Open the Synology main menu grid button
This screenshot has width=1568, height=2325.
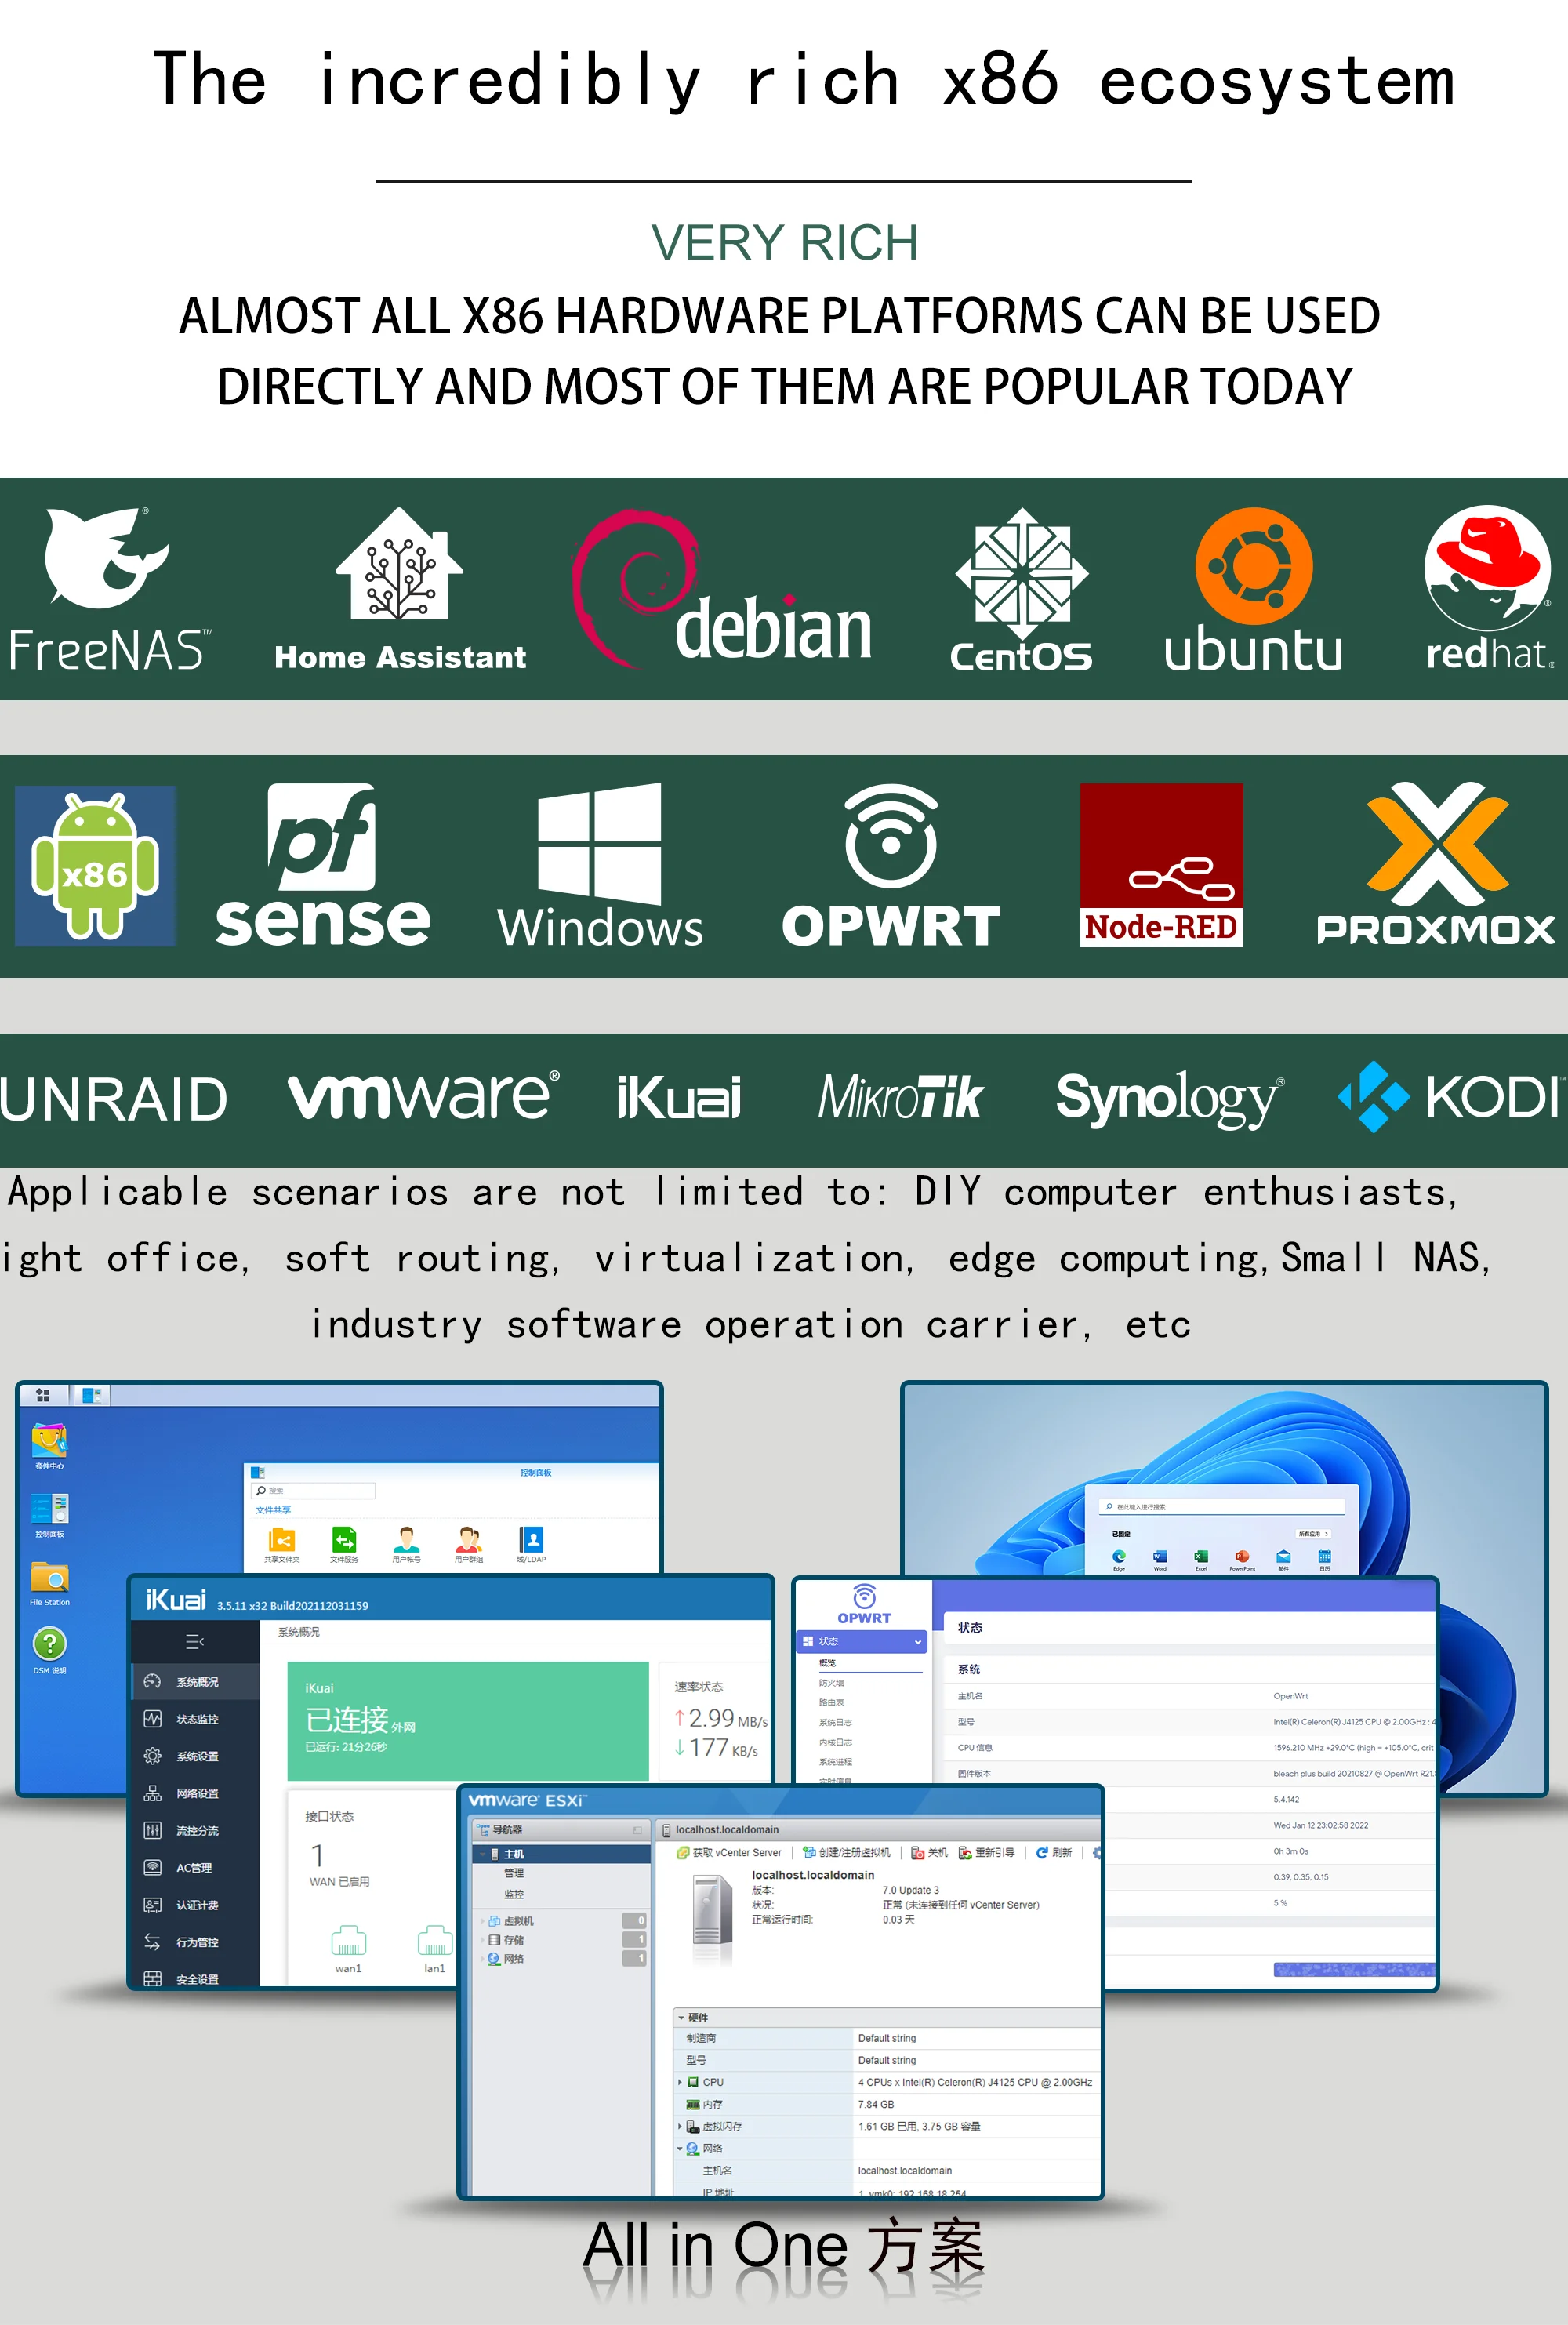(43, 1395)
